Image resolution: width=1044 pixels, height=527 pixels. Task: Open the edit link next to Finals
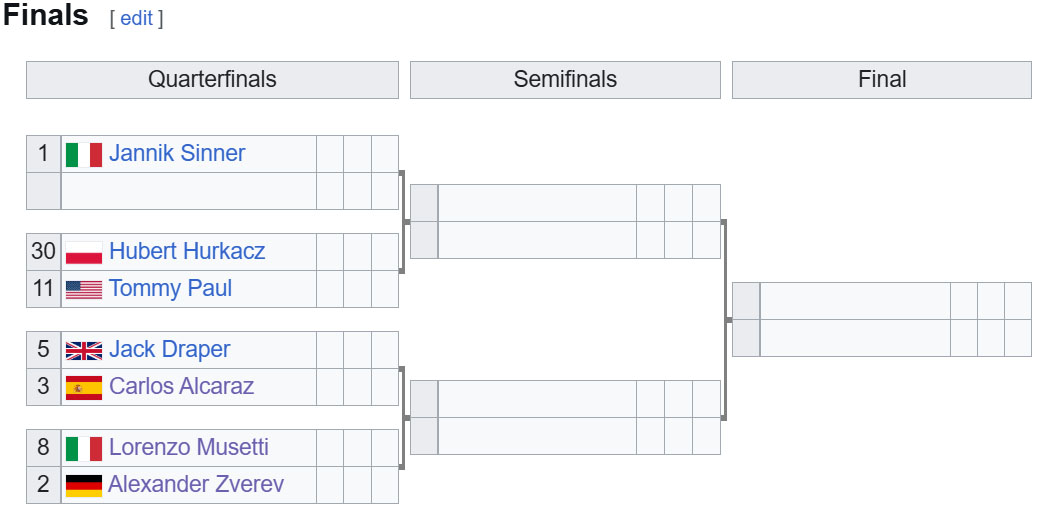pyautogui.click(x=136, y=18)
